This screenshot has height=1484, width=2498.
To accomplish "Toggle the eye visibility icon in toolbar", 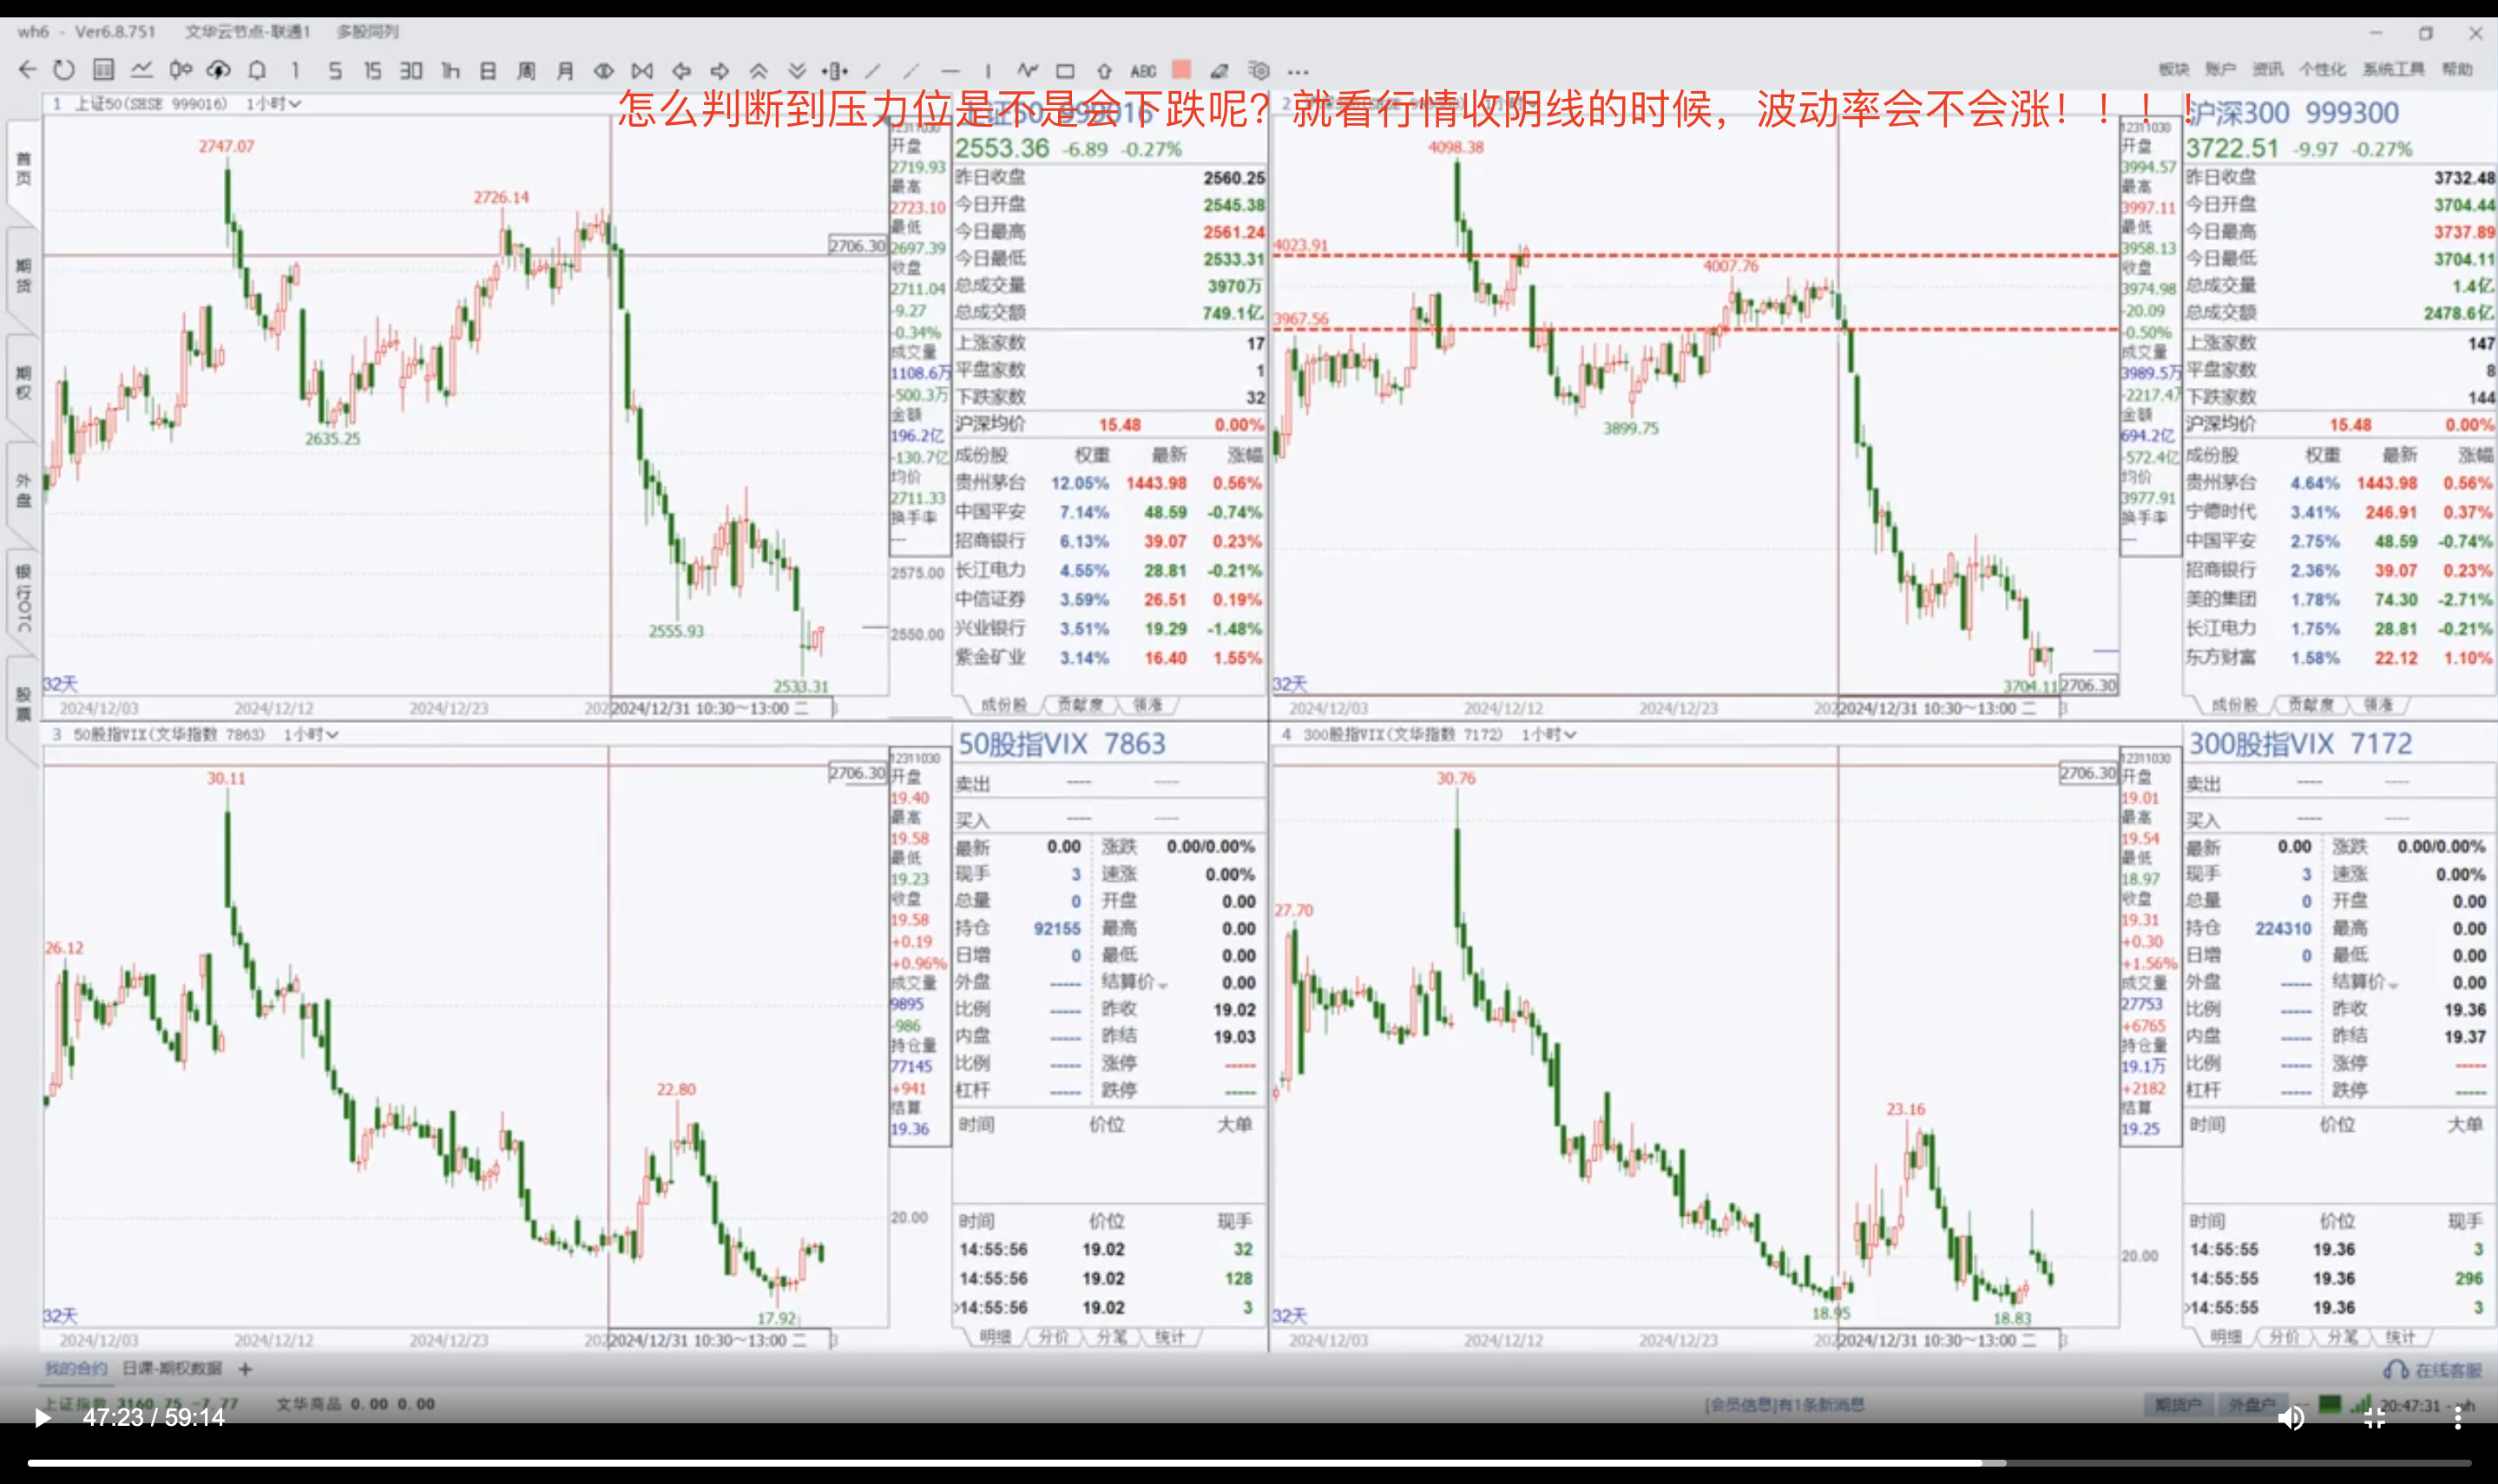I will [603, 70].
